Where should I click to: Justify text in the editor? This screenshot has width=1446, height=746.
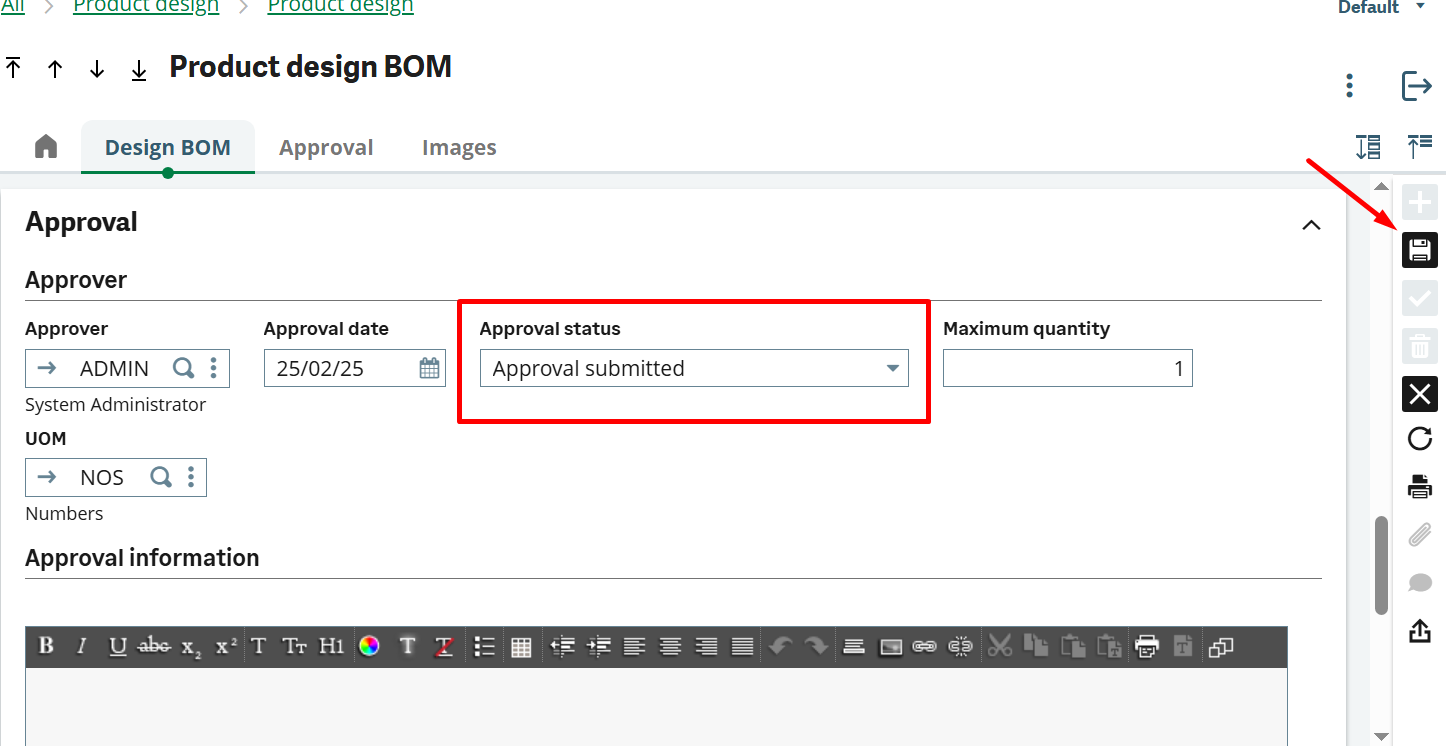click(x=742, y=647)
